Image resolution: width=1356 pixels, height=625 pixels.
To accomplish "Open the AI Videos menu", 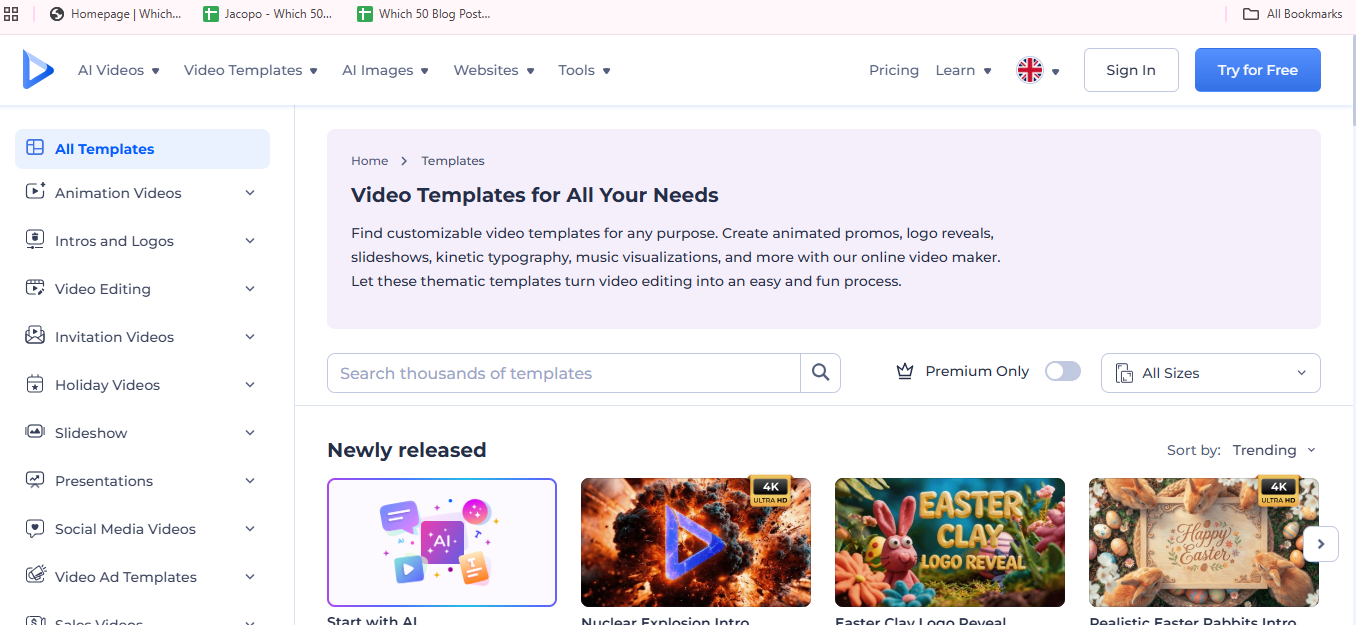I will pyautogui.click(x=119, y=70).
